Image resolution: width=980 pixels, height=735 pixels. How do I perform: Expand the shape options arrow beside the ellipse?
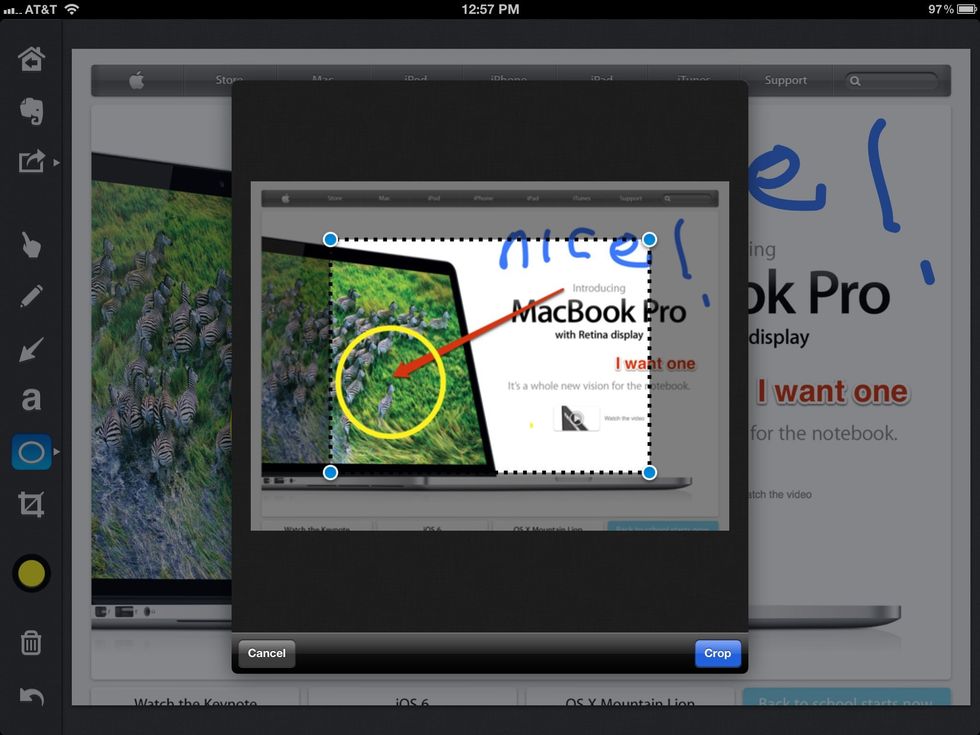coord(57,453)
